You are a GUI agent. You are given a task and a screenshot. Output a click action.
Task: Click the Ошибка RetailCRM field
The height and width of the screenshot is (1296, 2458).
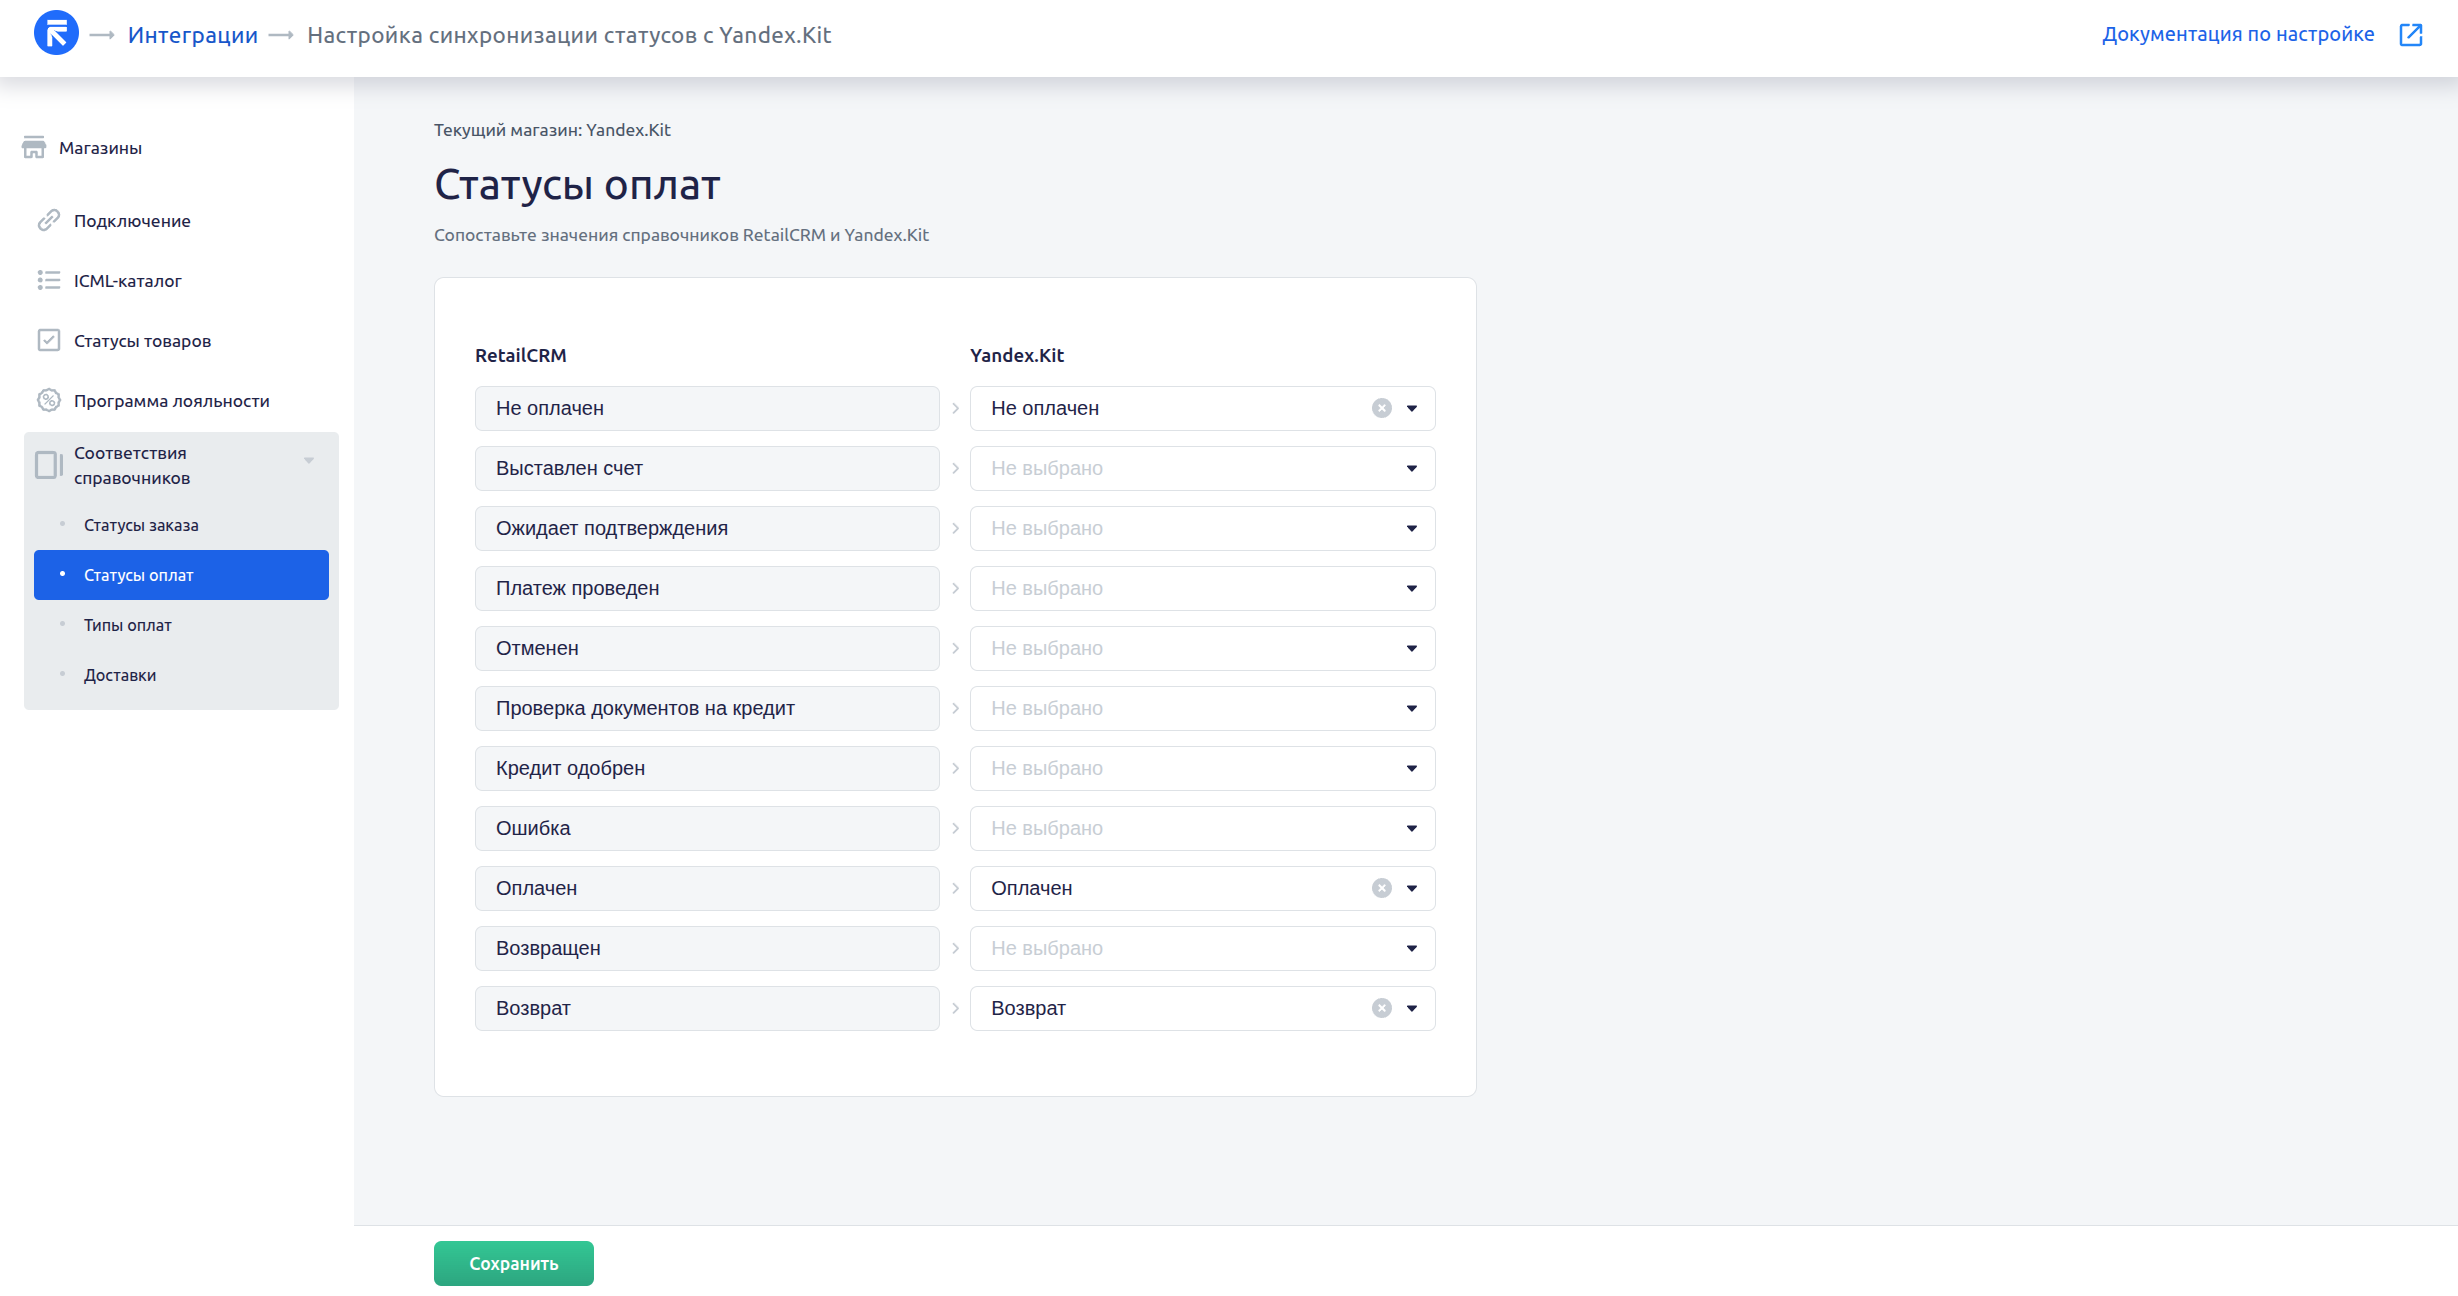click(x=707, y=828)
